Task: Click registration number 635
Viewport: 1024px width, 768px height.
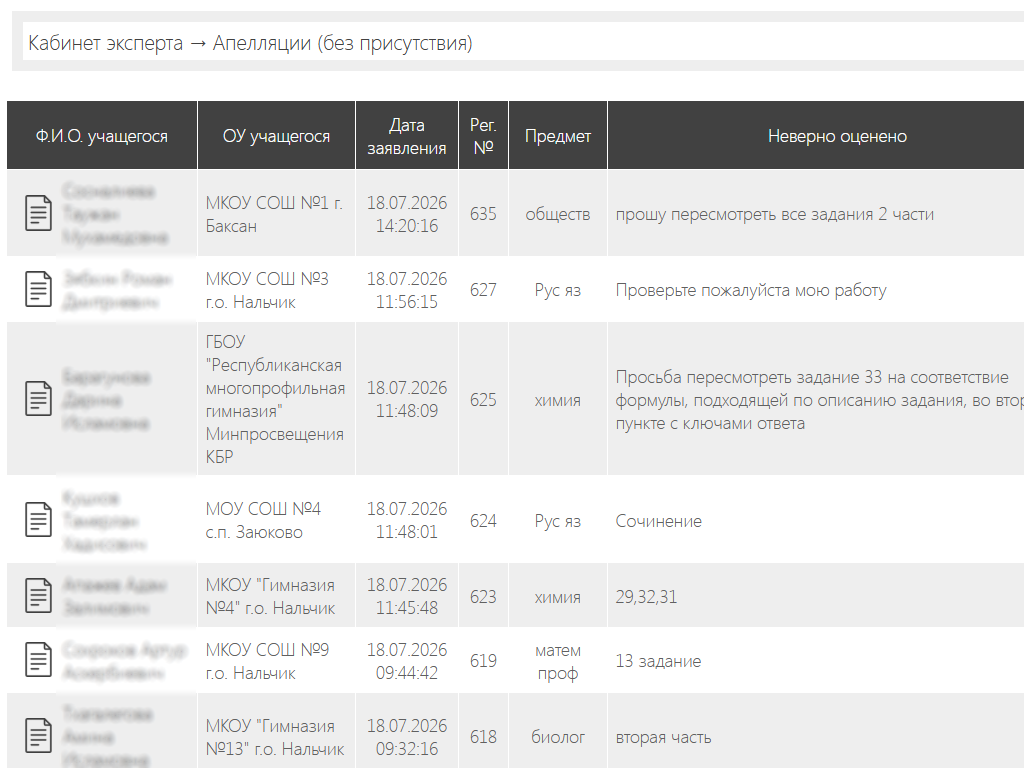Action: [x=483, y=214]
